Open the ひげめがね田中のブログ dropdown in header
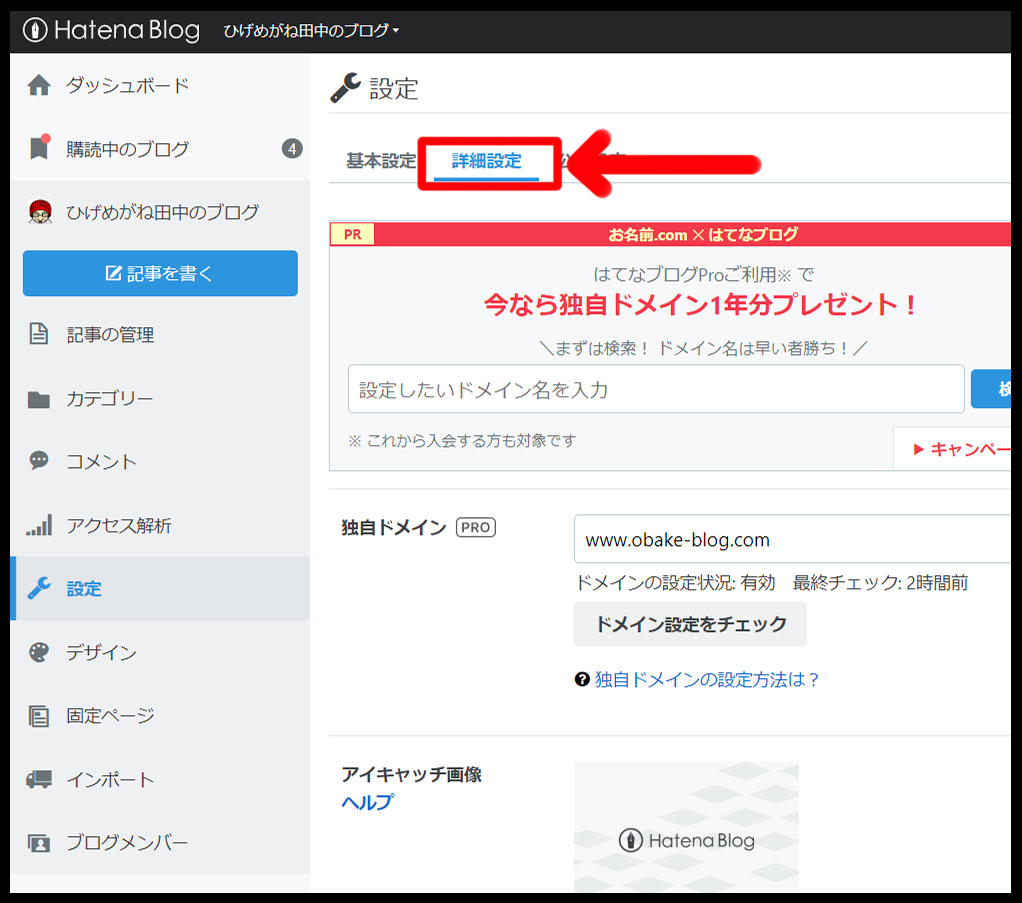Image resolution: width=1022 pixels, height=903 pixels. [311, 31]
